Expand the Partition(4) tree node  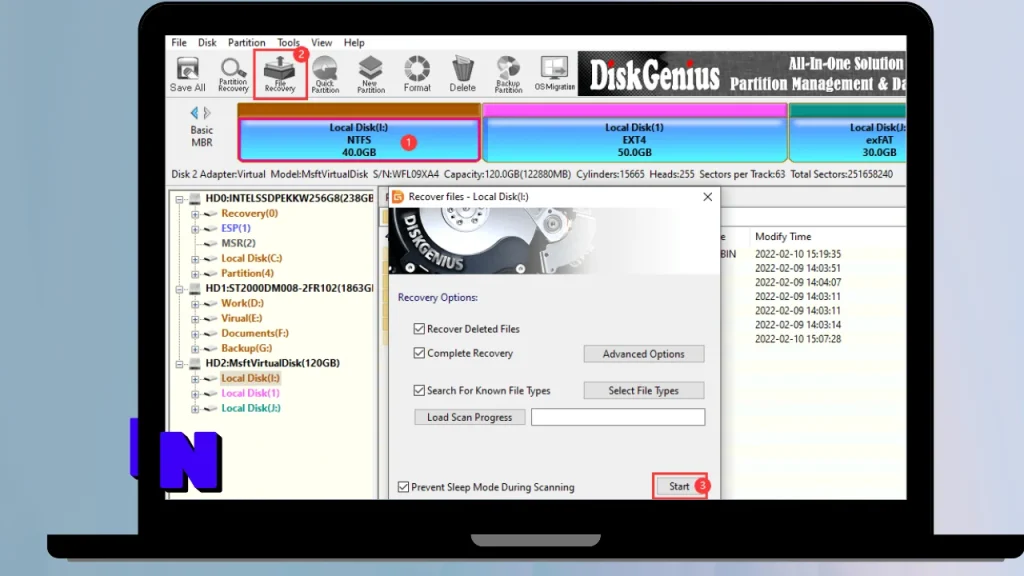(x=195, y=274)
